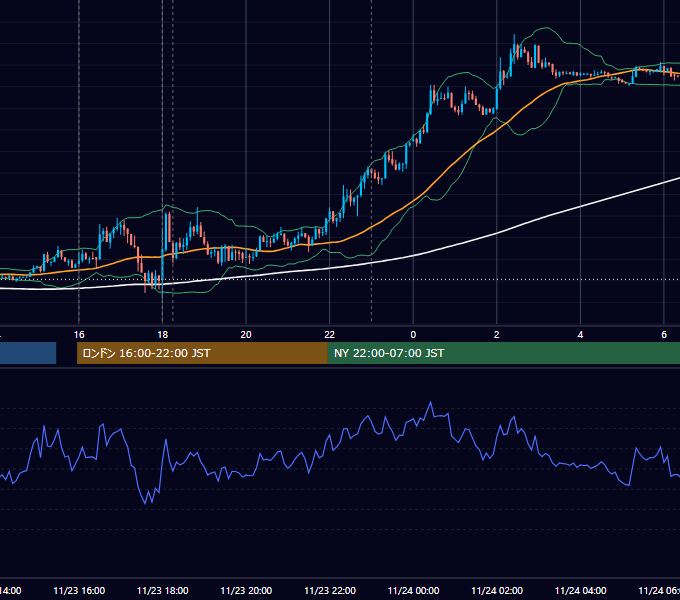680x600 pixels.
Task: Click the NY 22:00-07:00 JST session band
Action: point(503,353)
